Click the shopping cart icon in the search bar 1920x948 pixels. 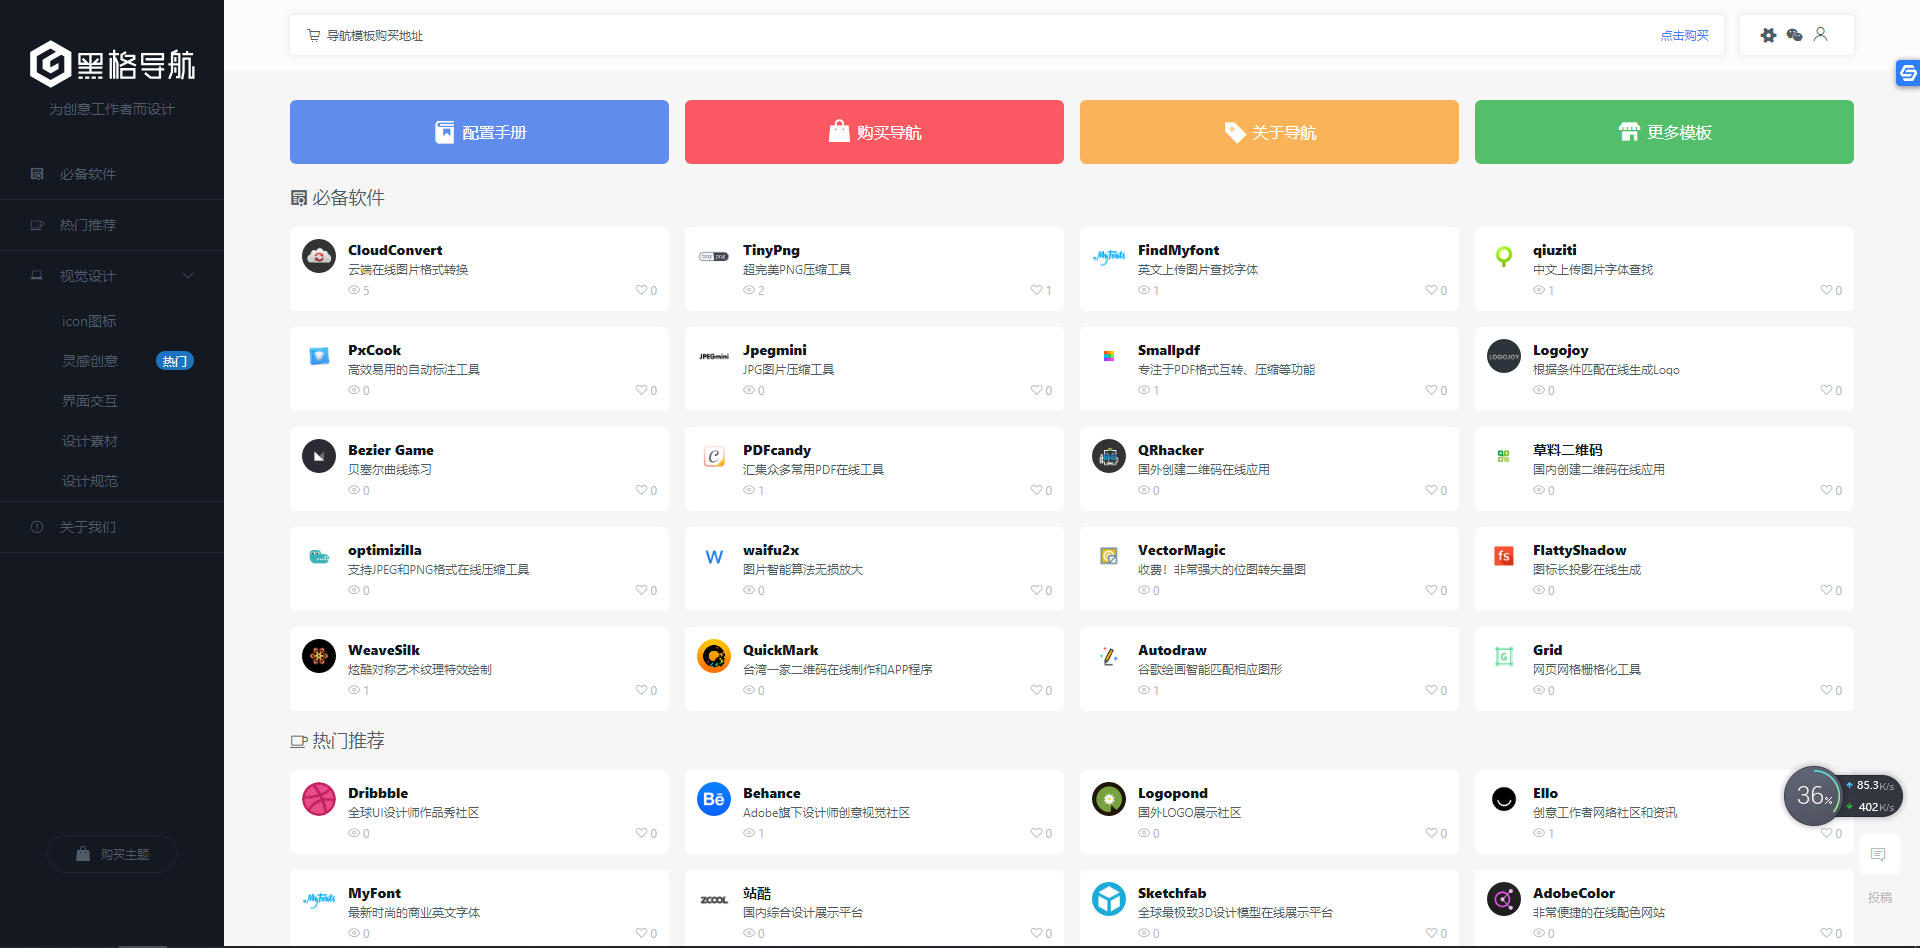coord(312,35)
